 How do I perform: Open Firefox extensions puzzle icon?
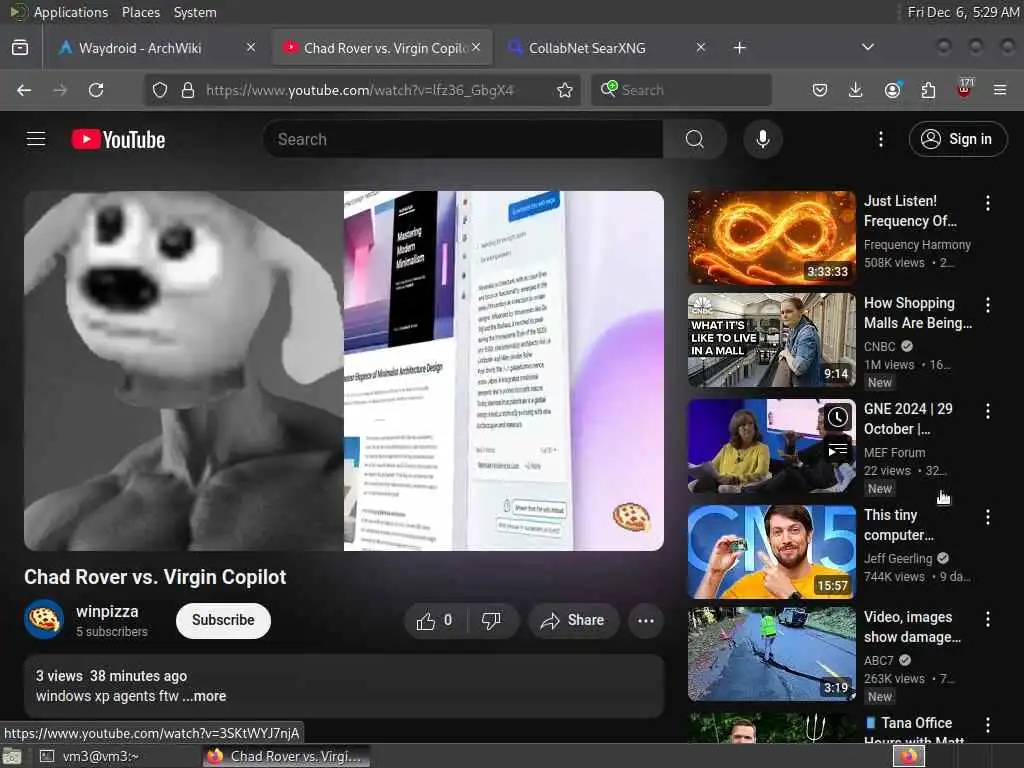pos(928,90)
